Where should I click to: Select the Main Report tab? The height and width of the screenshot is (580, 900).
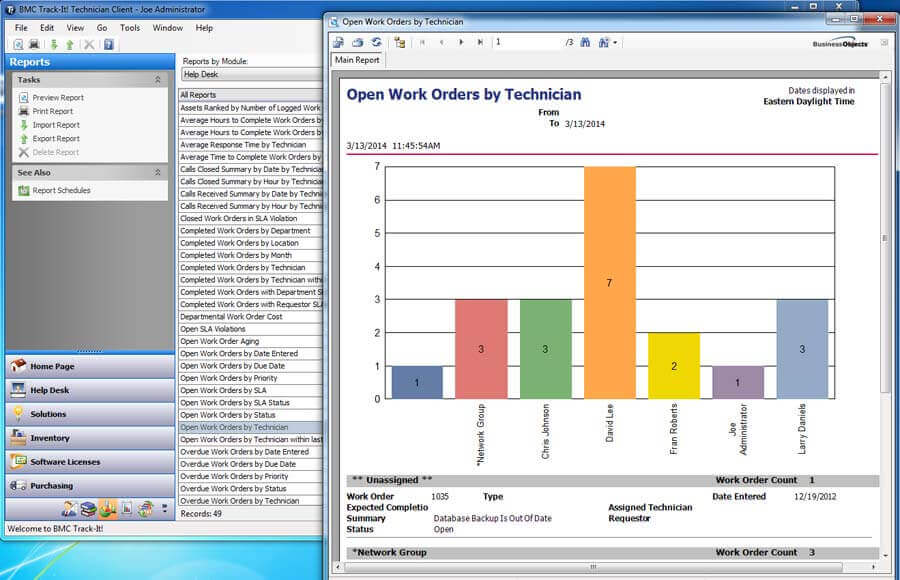357,60
